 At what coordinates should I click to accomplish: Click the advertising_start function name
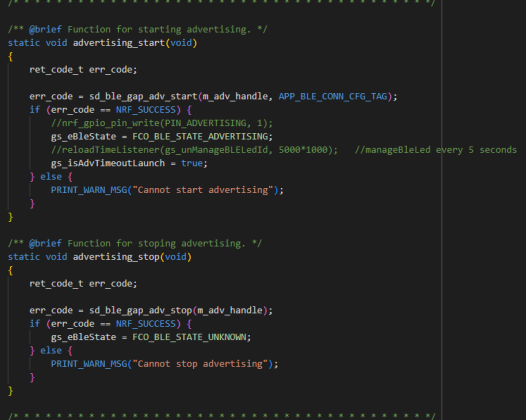point(119,43)
